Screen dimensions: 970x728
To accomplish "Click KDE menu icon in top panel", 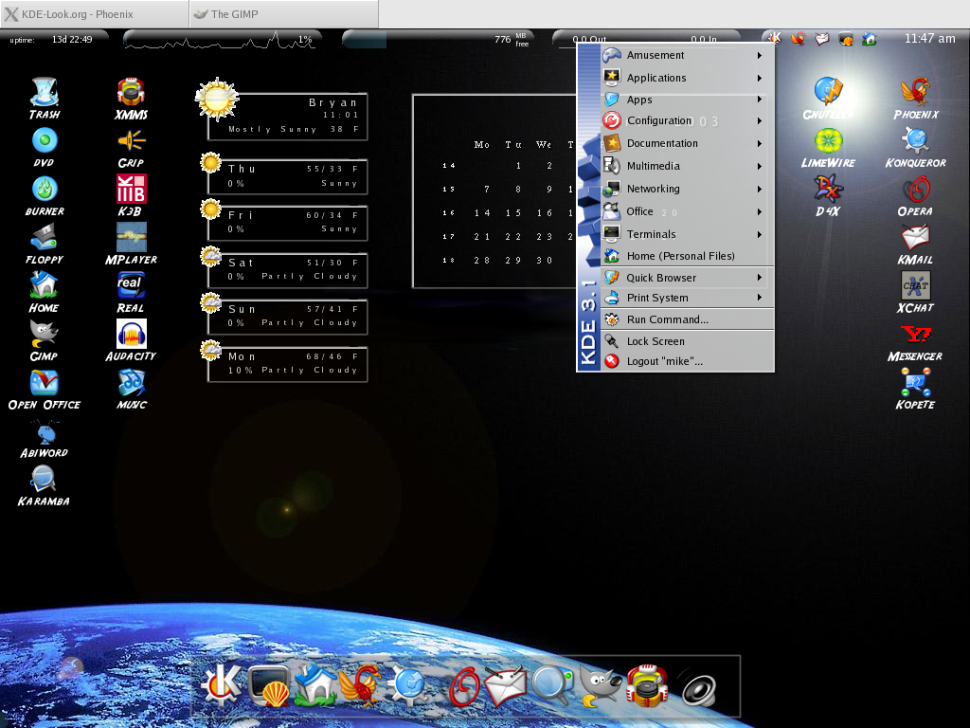I will point(774,38).
